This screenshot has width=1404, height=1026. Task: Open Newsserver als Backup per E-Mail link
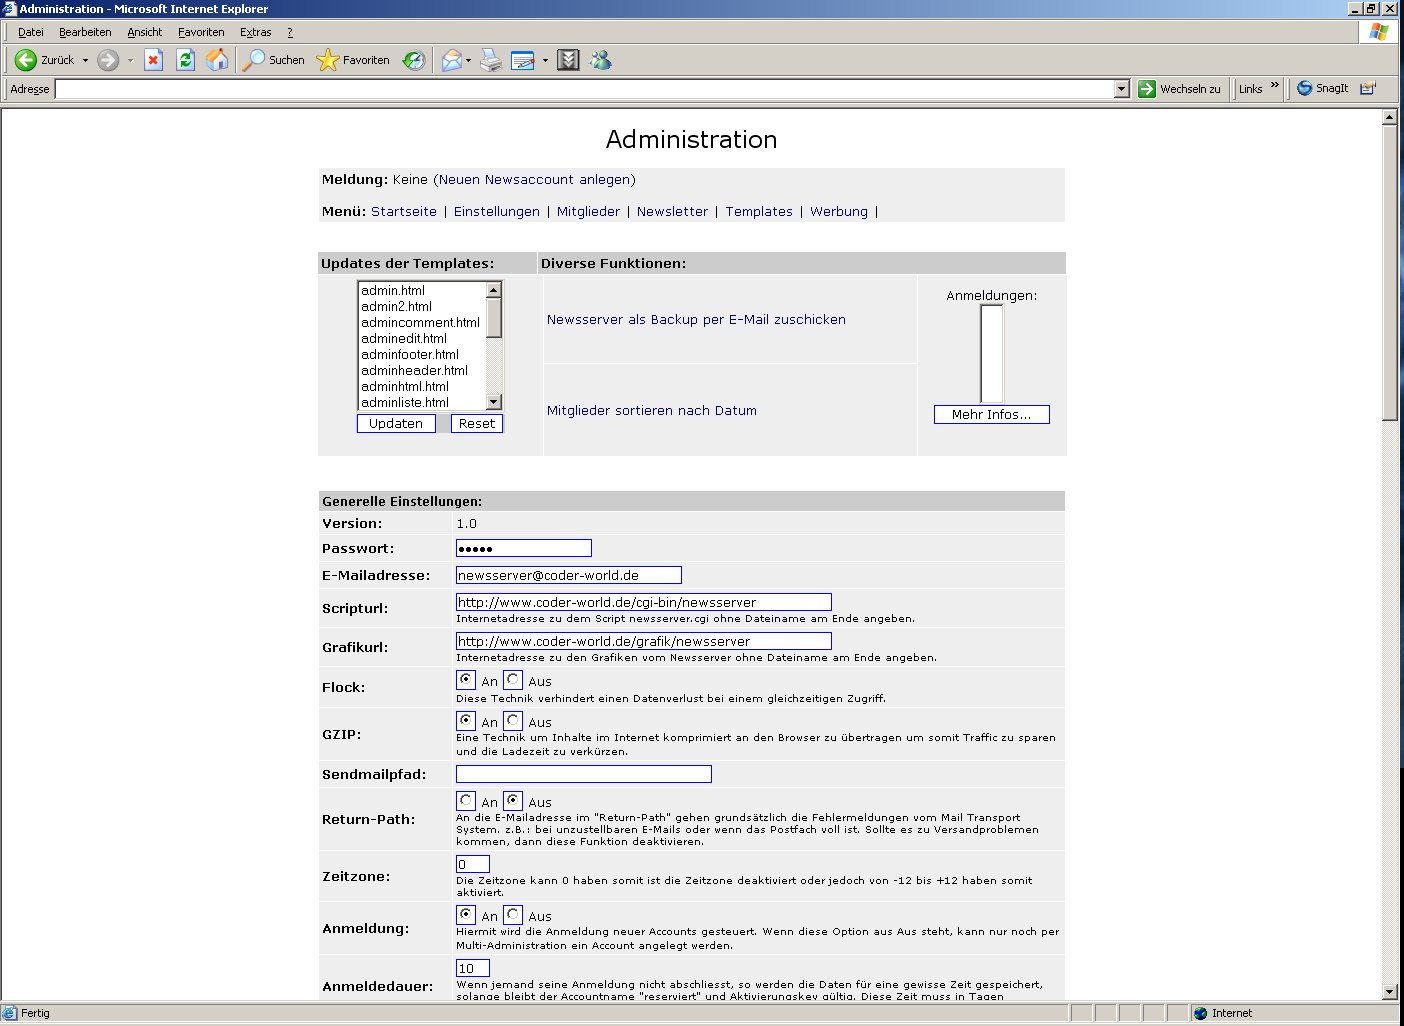click(x=696, y=320)
